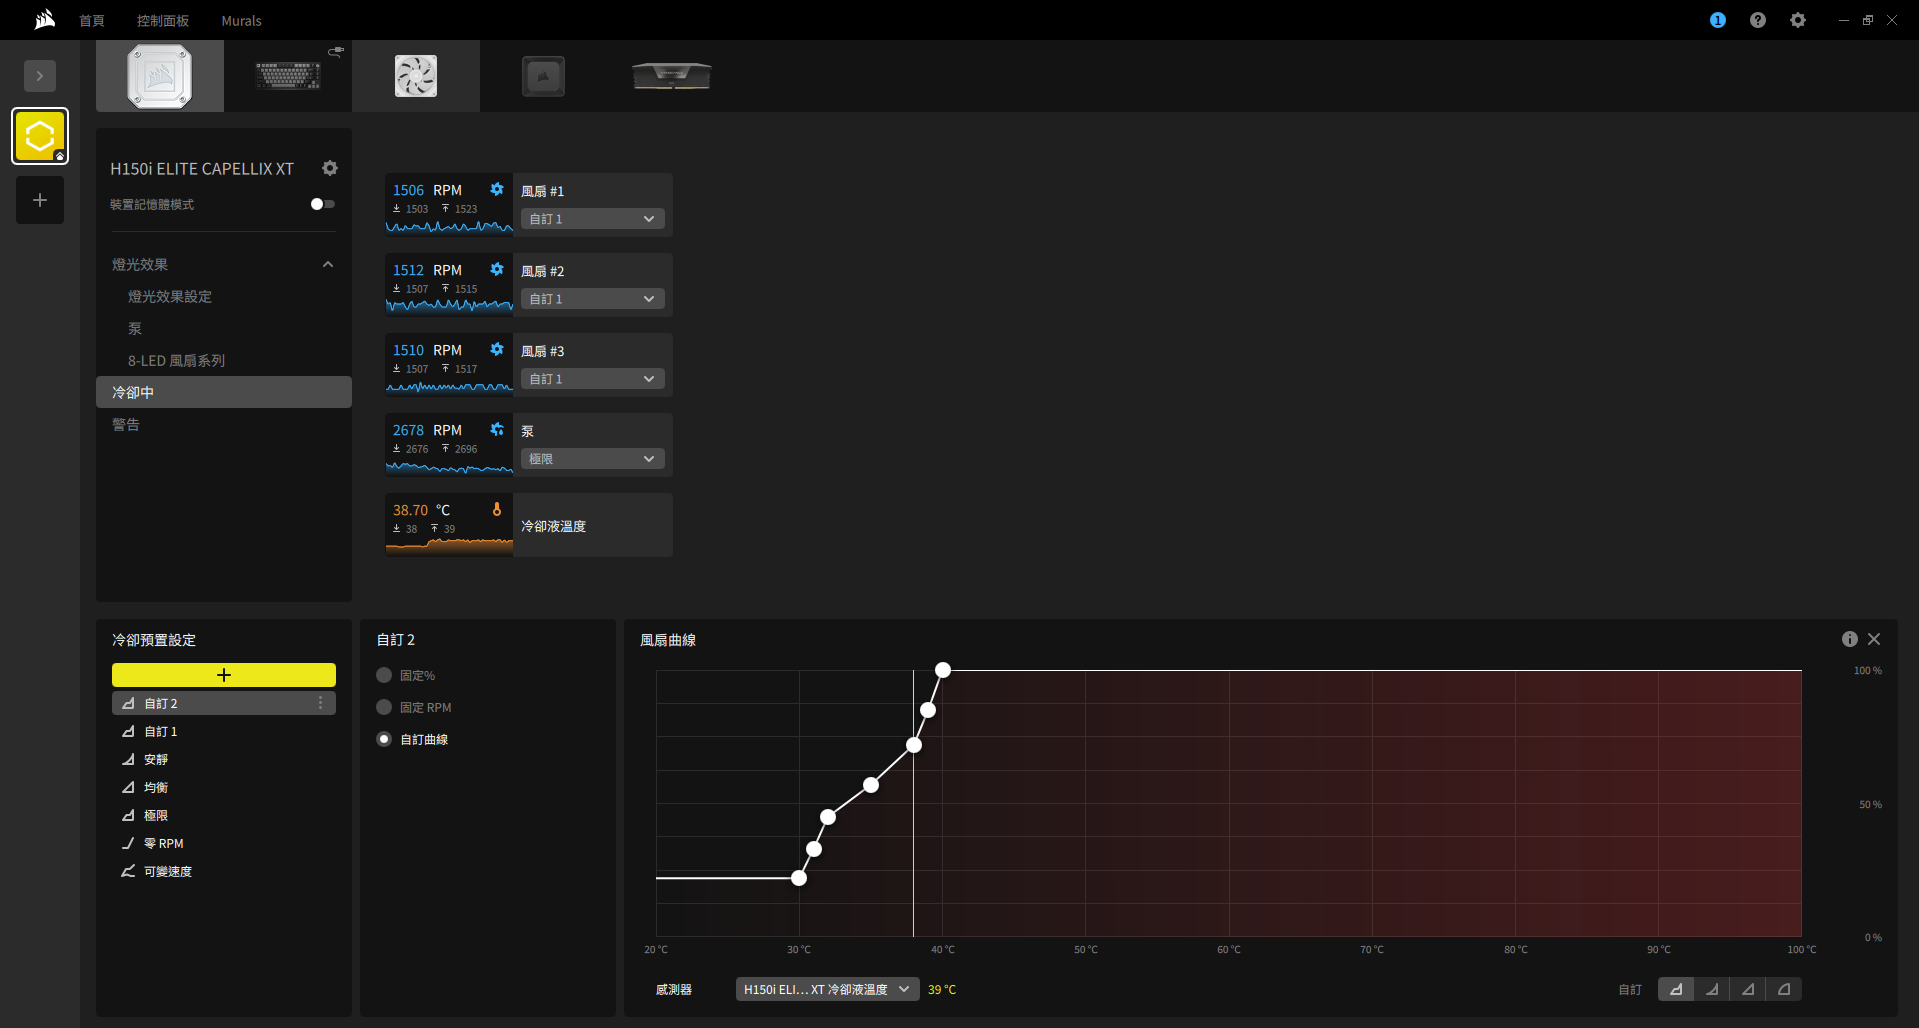Click the 30°C fan curve point

[x=799, y=878]
